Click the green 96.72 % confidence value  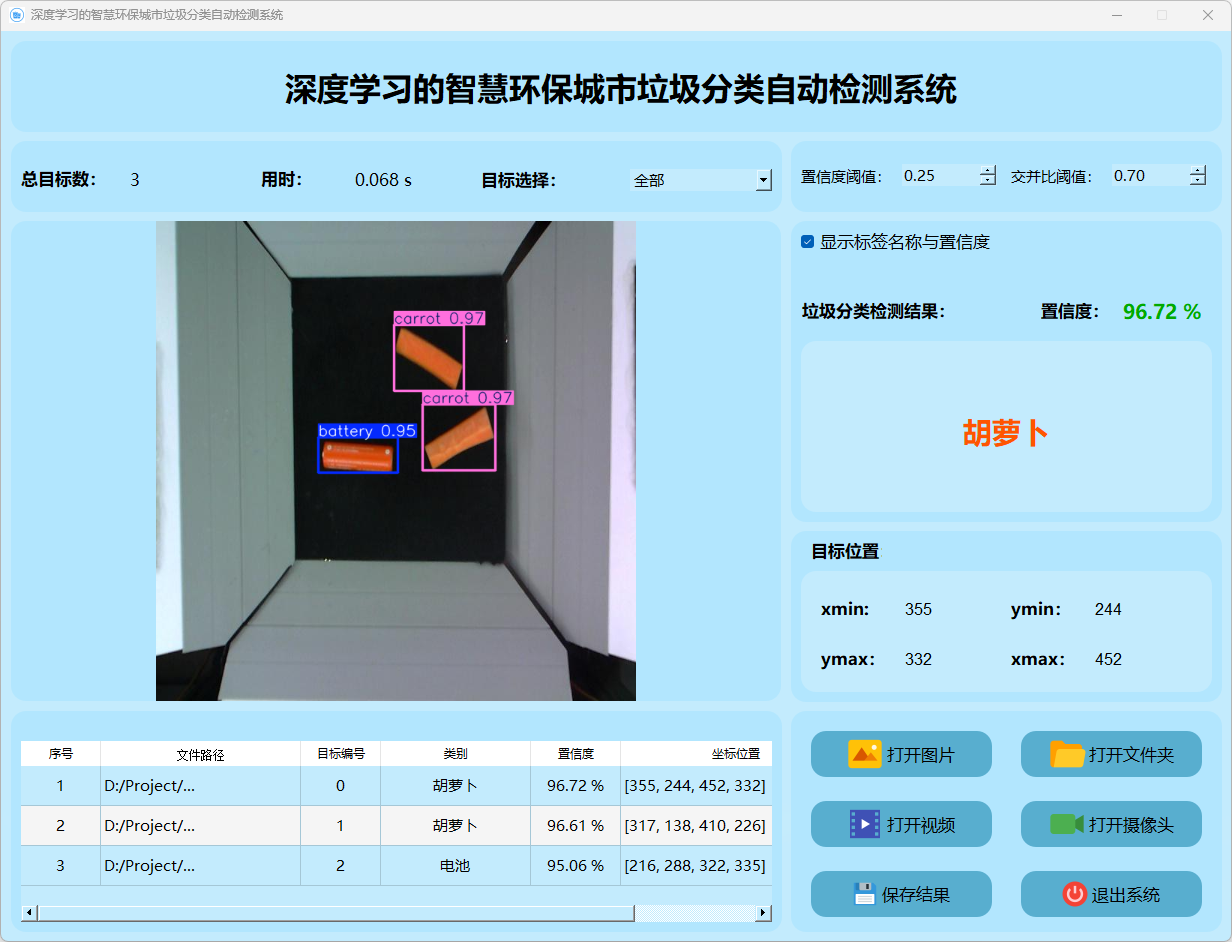(x=1162, y=312)
